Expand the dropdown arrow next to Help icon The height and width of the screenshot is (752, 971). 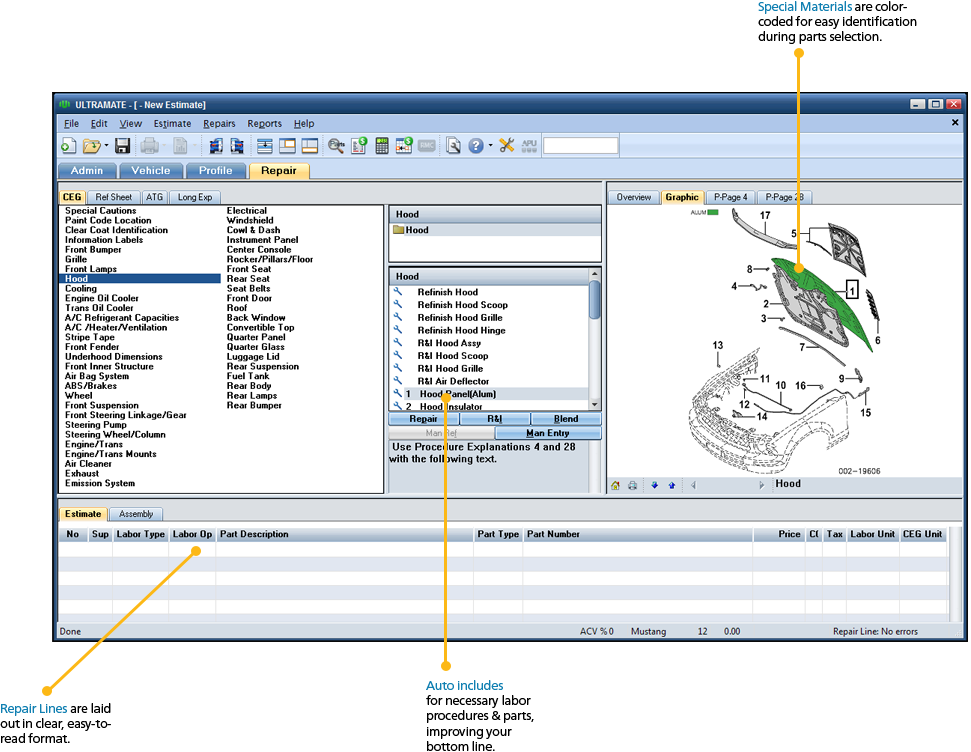click(490, 146)
